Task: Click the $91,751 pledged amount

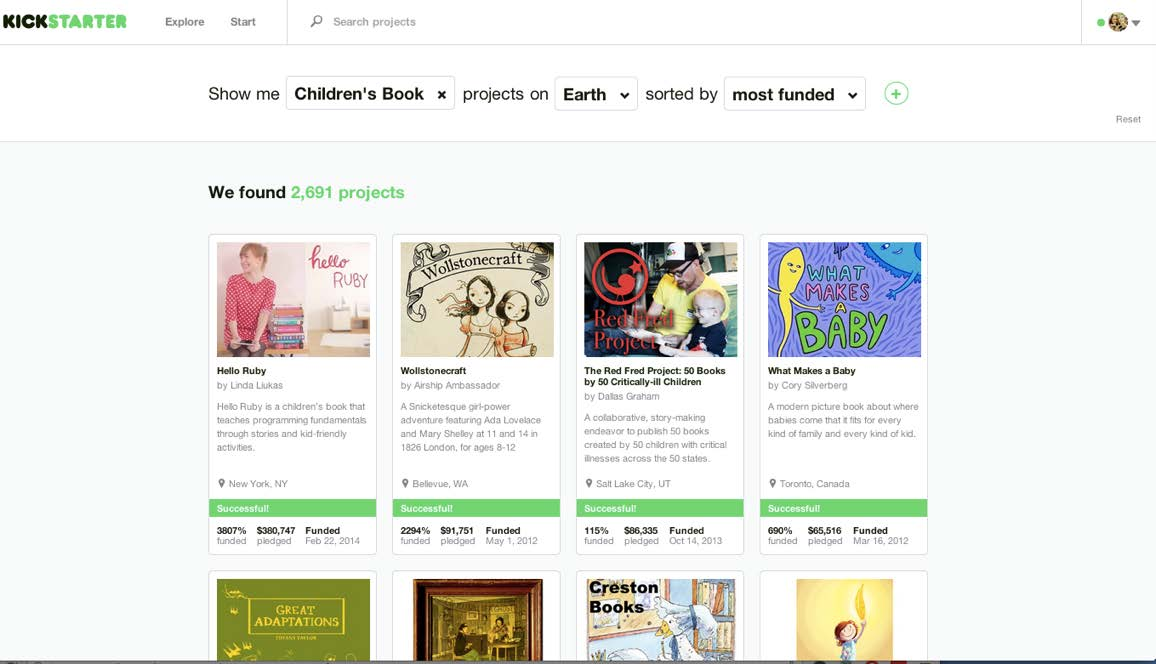Action: 457,531
